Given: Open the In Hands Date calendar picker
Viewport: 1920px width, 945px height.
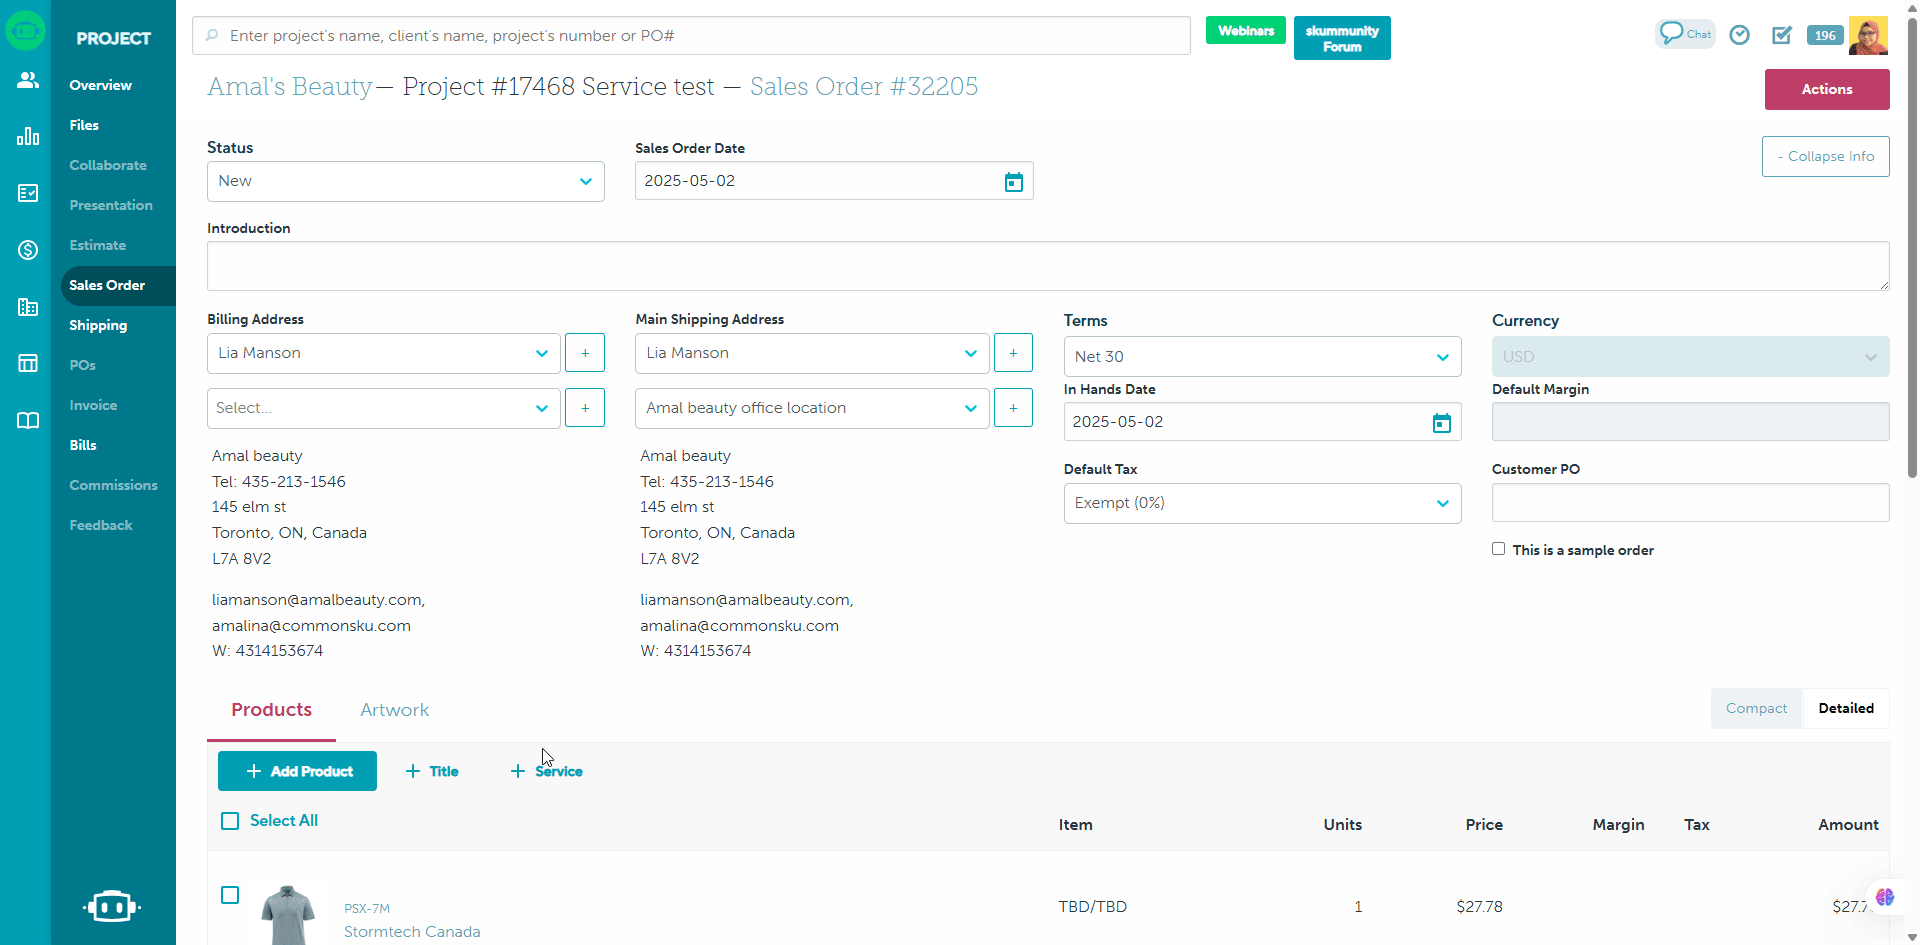Looking at the screenshot, I should pyautogui.click(x=1441, y=423).
